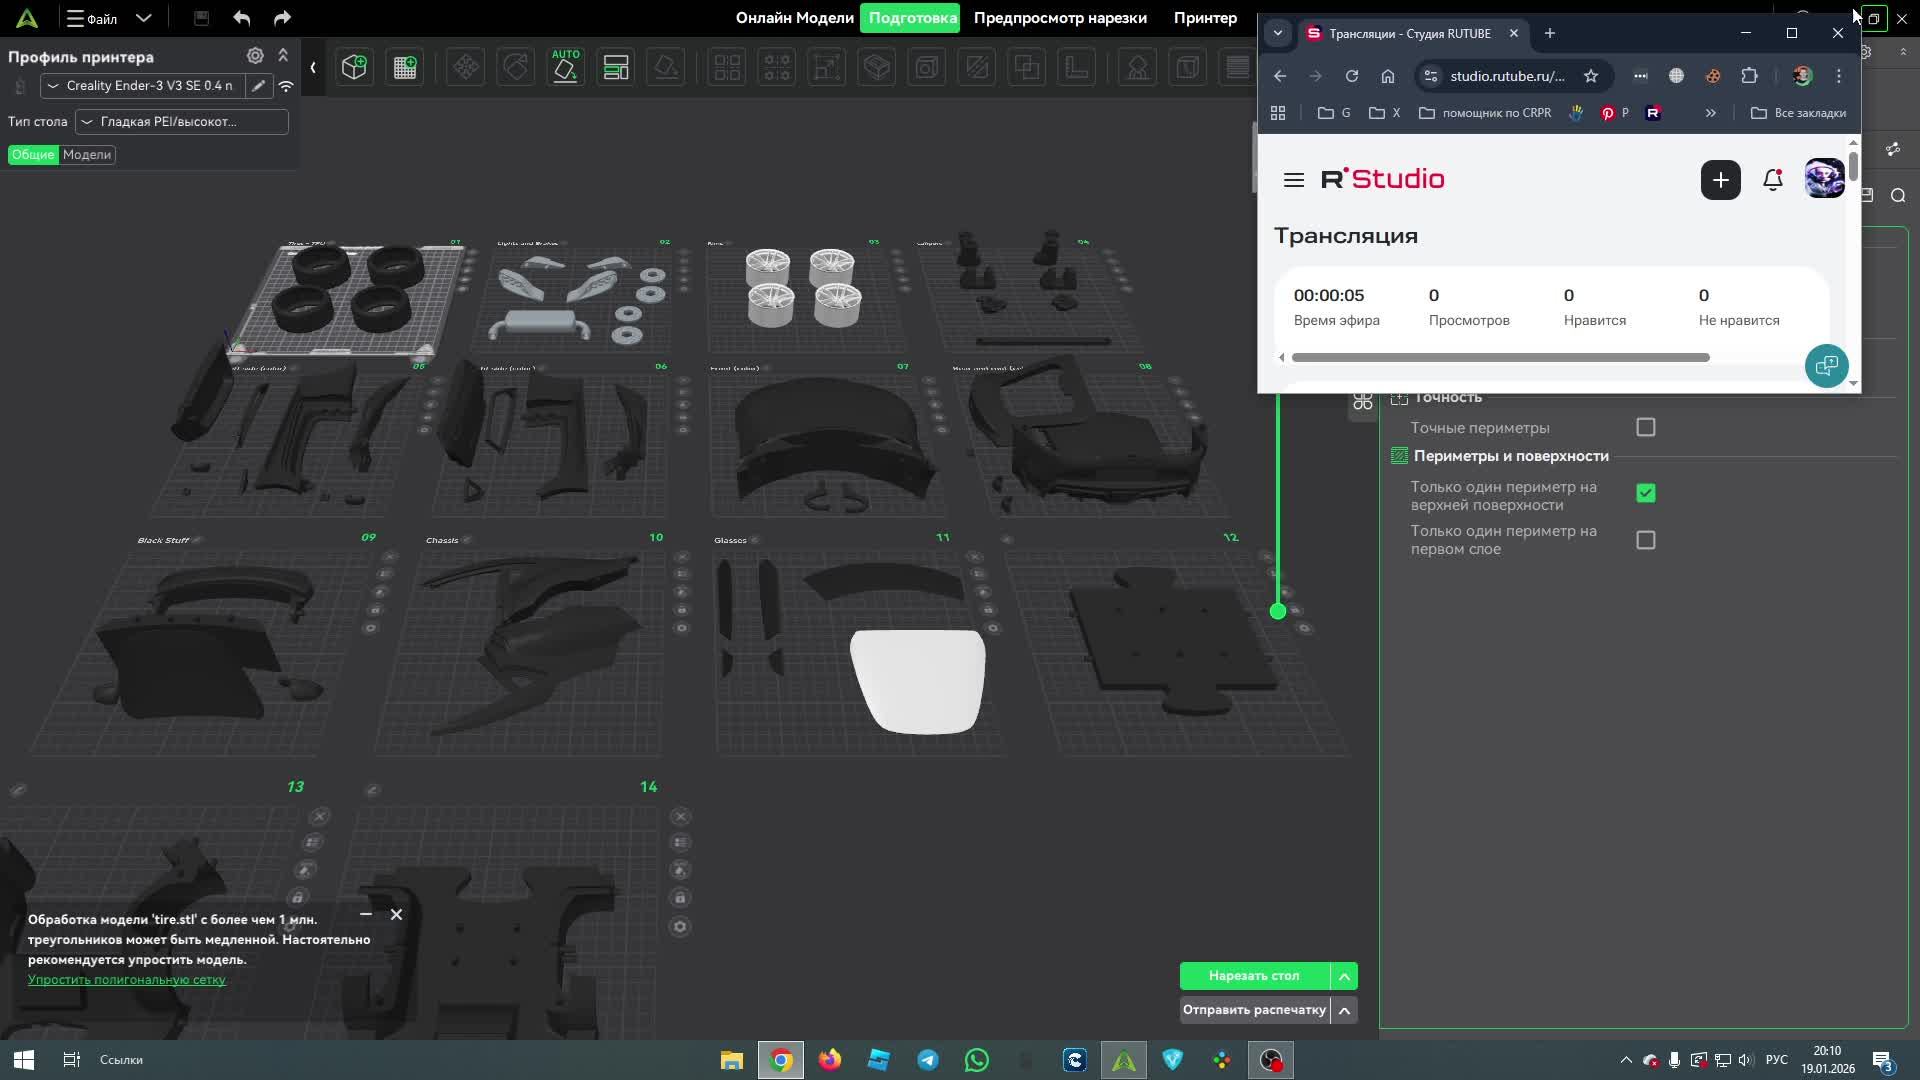The image size is (1920, 1080).
Task: Switch to the 'Общие' settings toggle
Action: pos(33,155)
